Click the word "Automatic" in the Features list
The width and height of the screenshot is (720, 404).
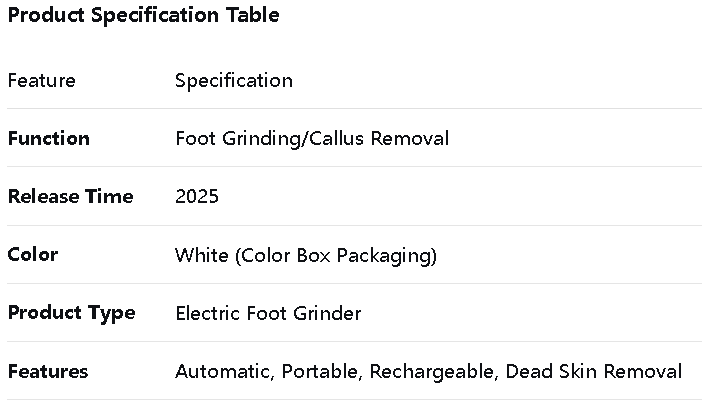[223, 371]
